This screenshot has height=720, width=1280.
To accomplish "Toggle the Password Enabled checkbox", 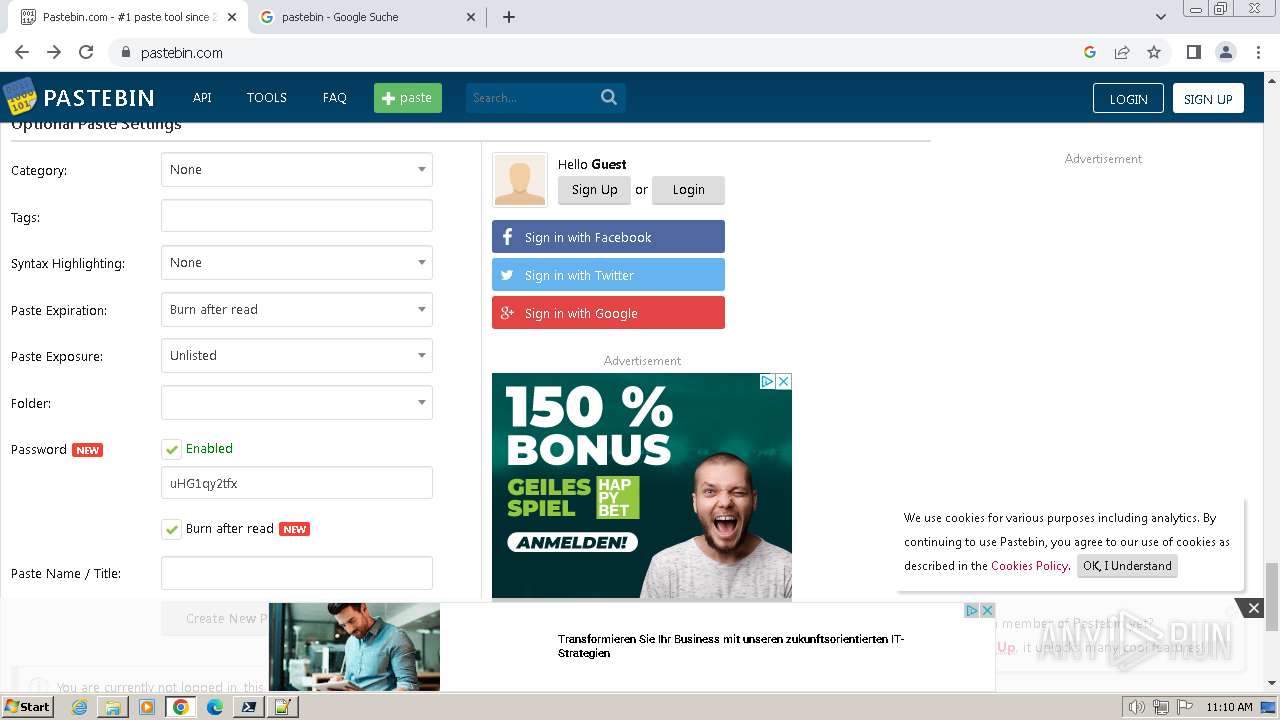I will click(x=171, y=449).
